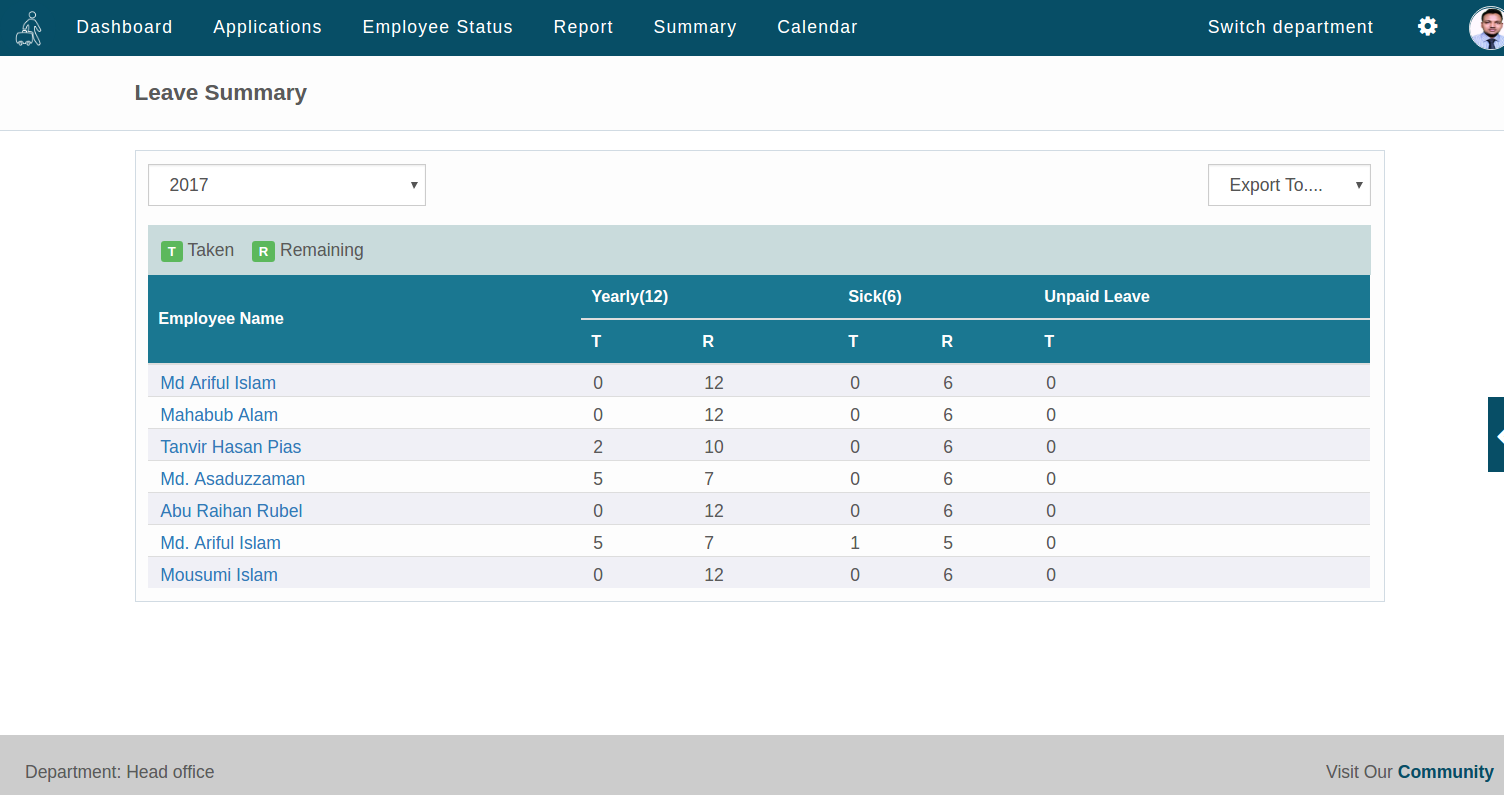Open the Applications menu item
This screenshot has height=795, width=1504.
coord(267,27)
